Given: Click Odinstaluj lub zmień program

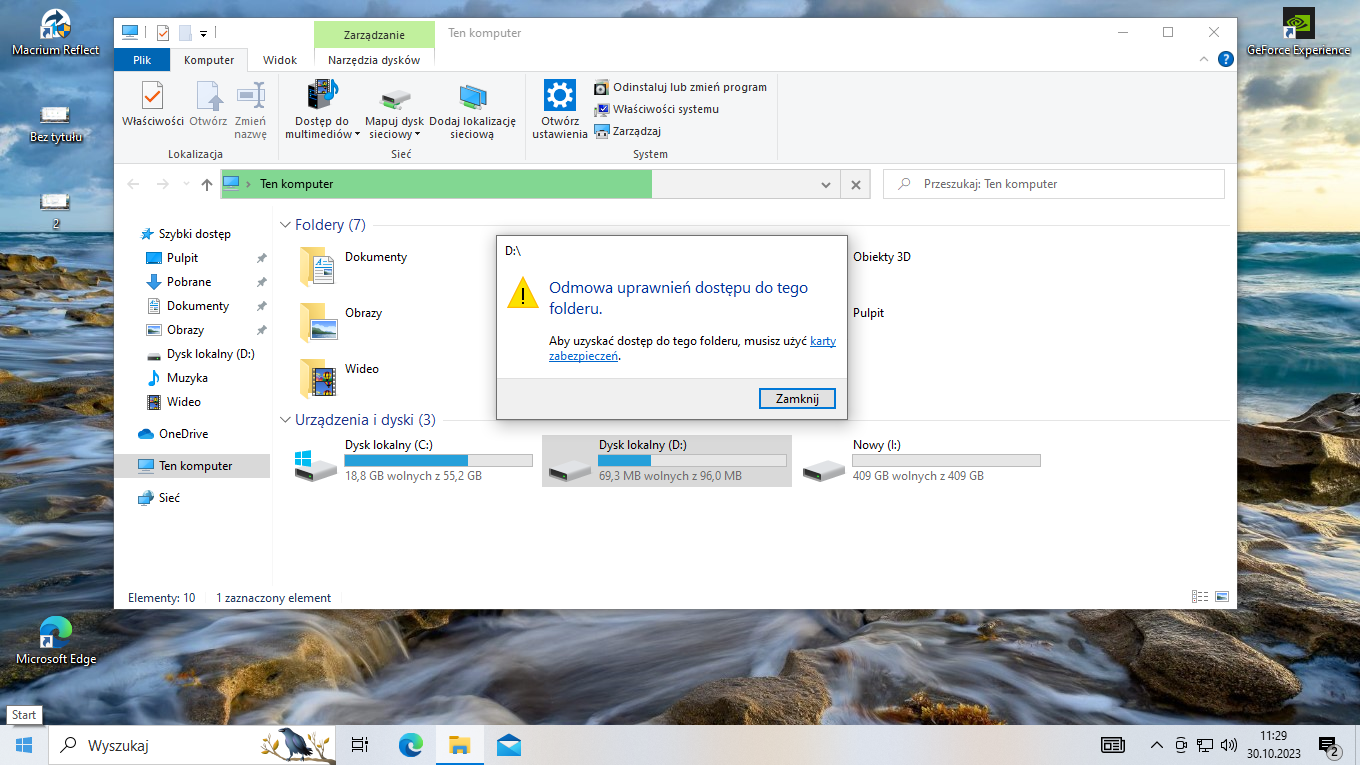Looking at the screenshot, I should 681,87.
